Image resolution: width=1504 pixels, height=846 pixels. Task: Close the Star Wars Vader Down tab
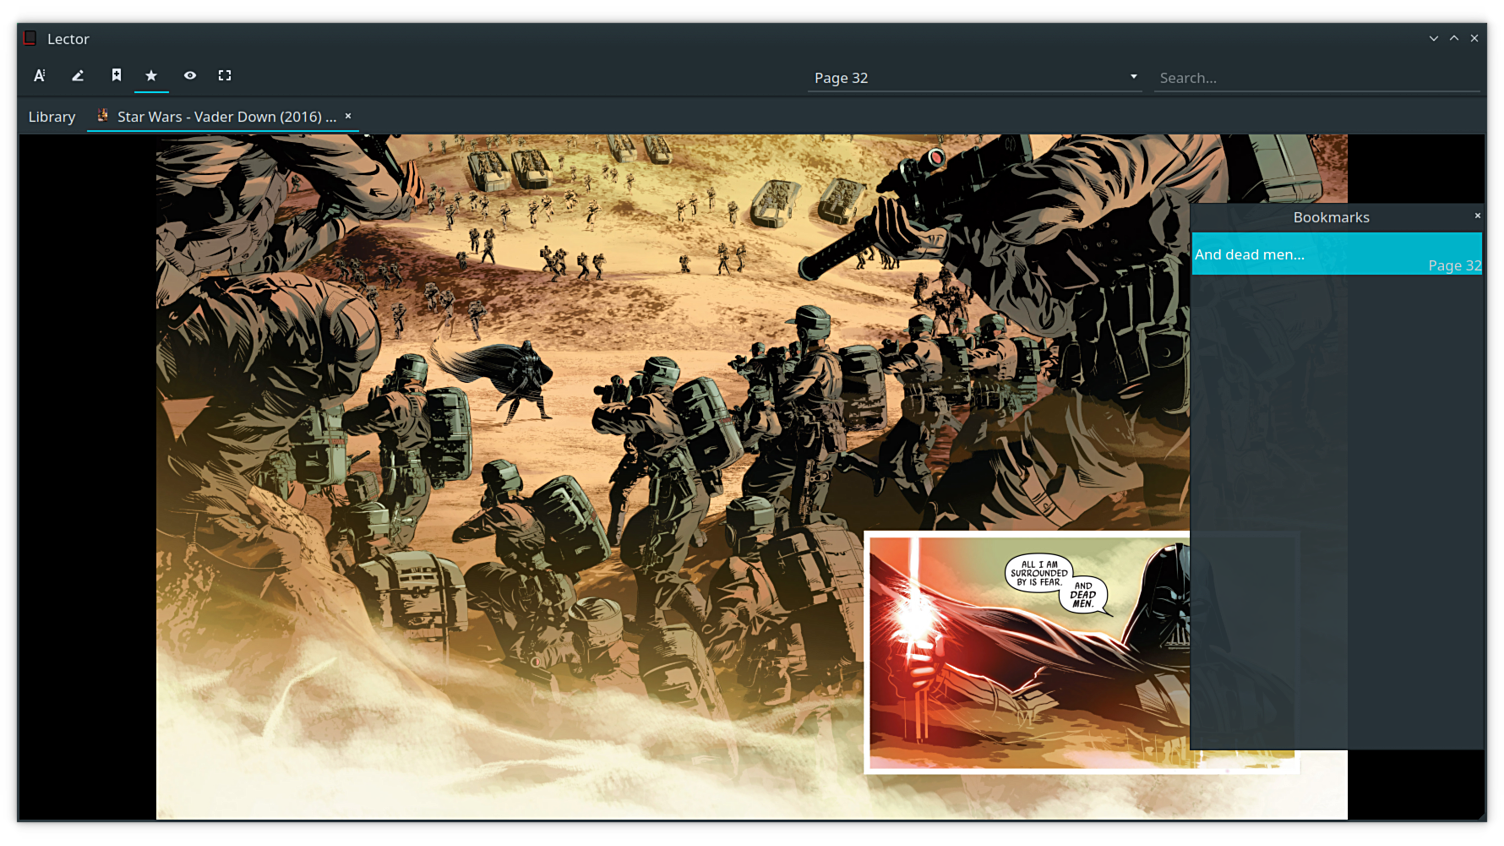tap(348, 116)
